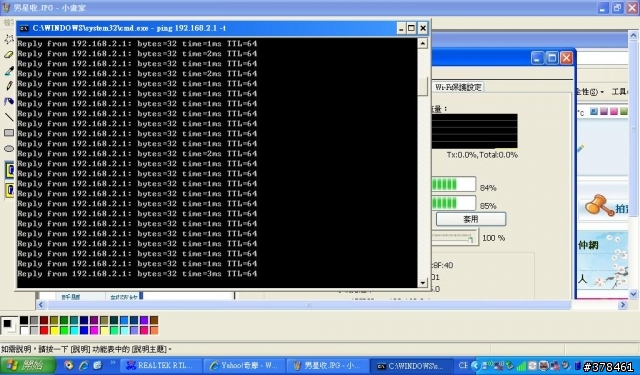Screen dimensions: 640x375
Task: Open the CH language indicator
Action: [x=463, y=366]
